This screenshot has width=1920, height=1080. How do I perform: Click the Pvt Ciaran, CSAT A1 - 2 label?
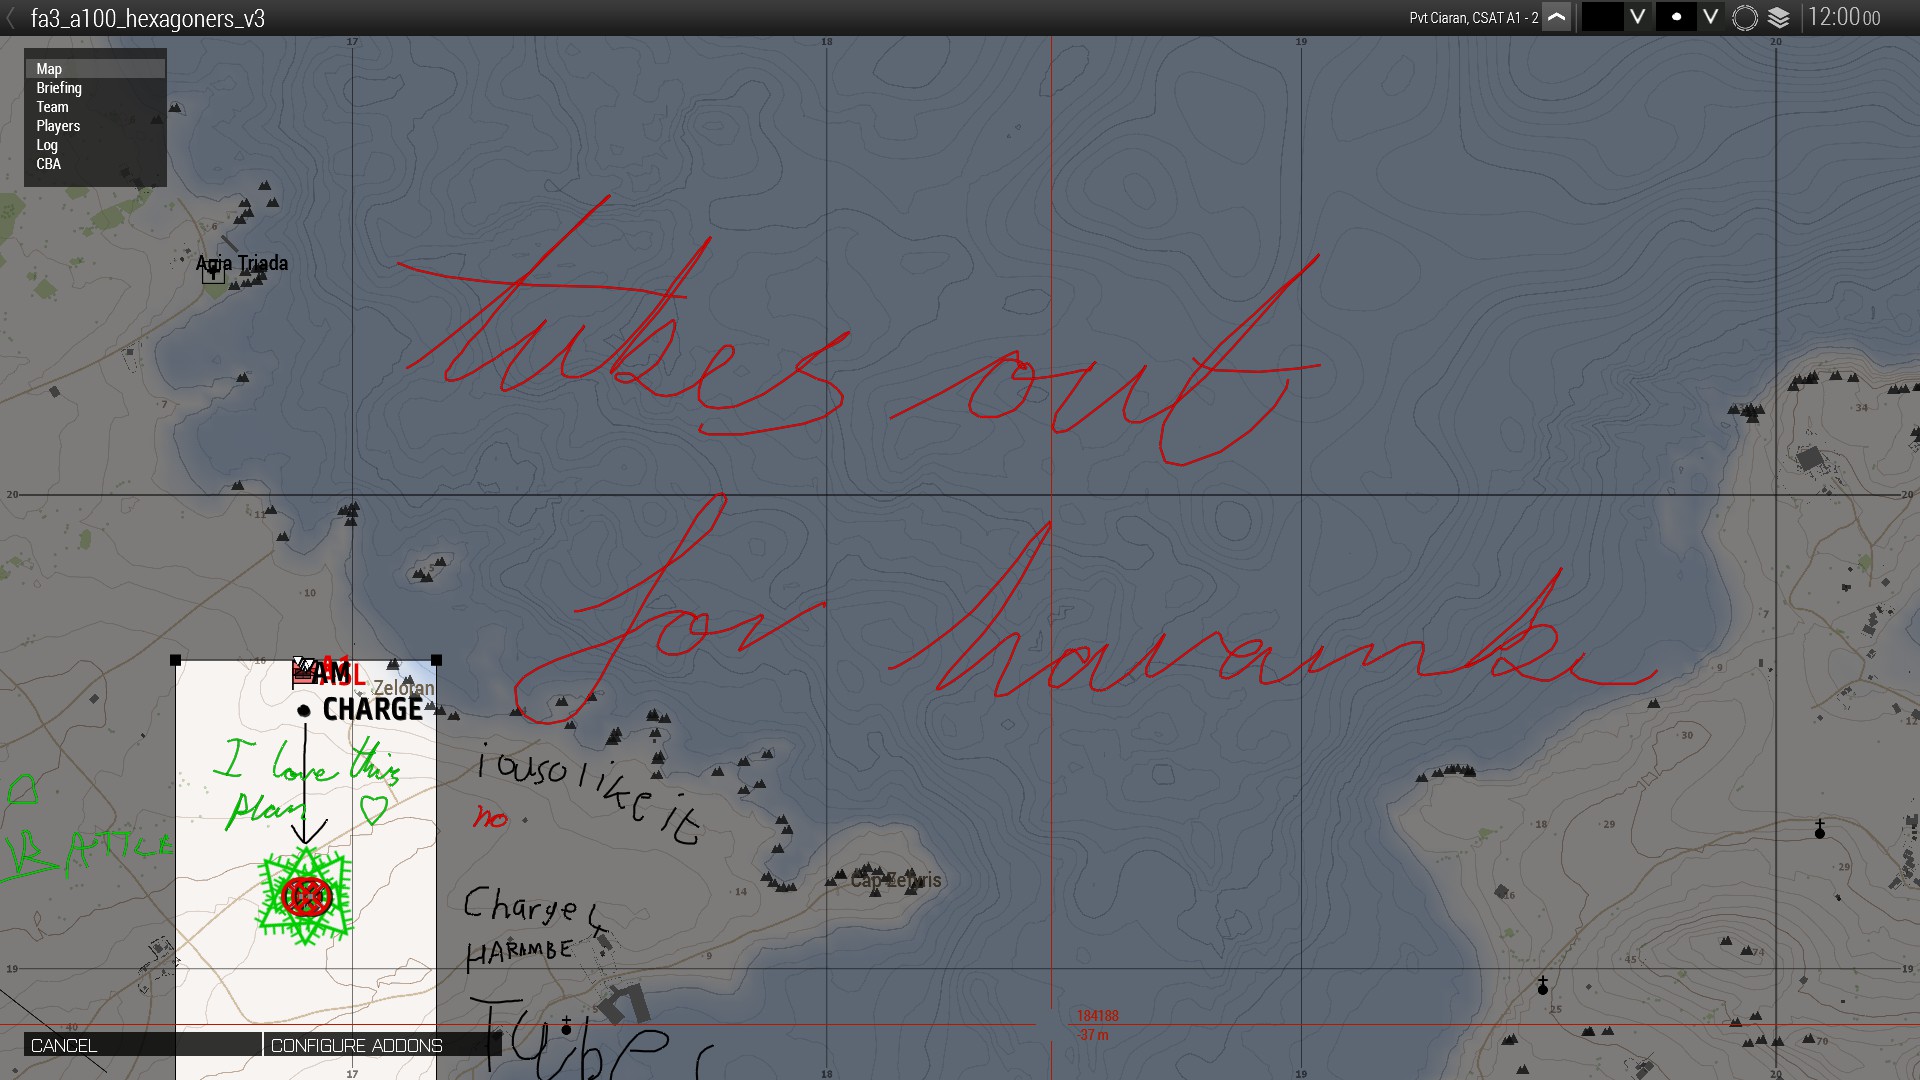click(1474, 18)
